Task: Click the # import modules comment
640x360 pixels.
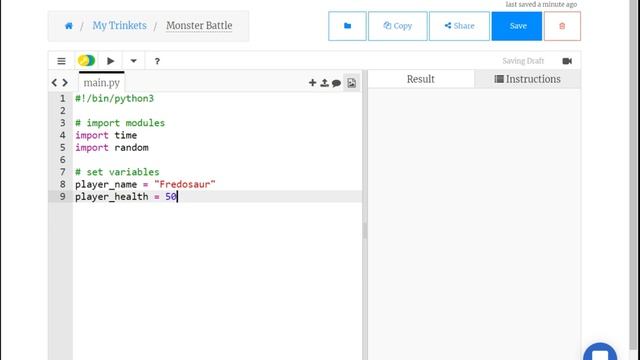Action: click(120, 123)
